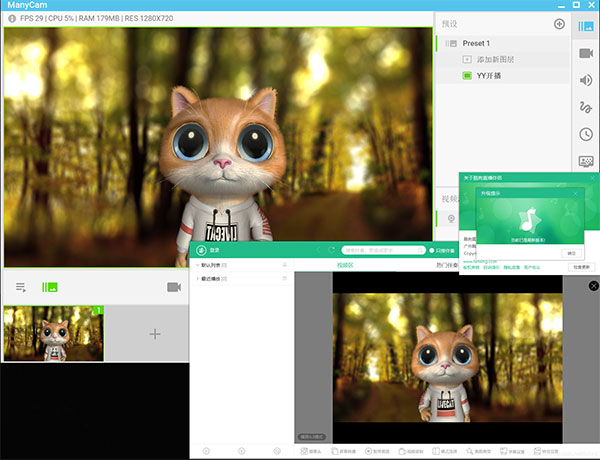
Task: Click the 检查更新 button in About dialog
Action: [582, 267]
